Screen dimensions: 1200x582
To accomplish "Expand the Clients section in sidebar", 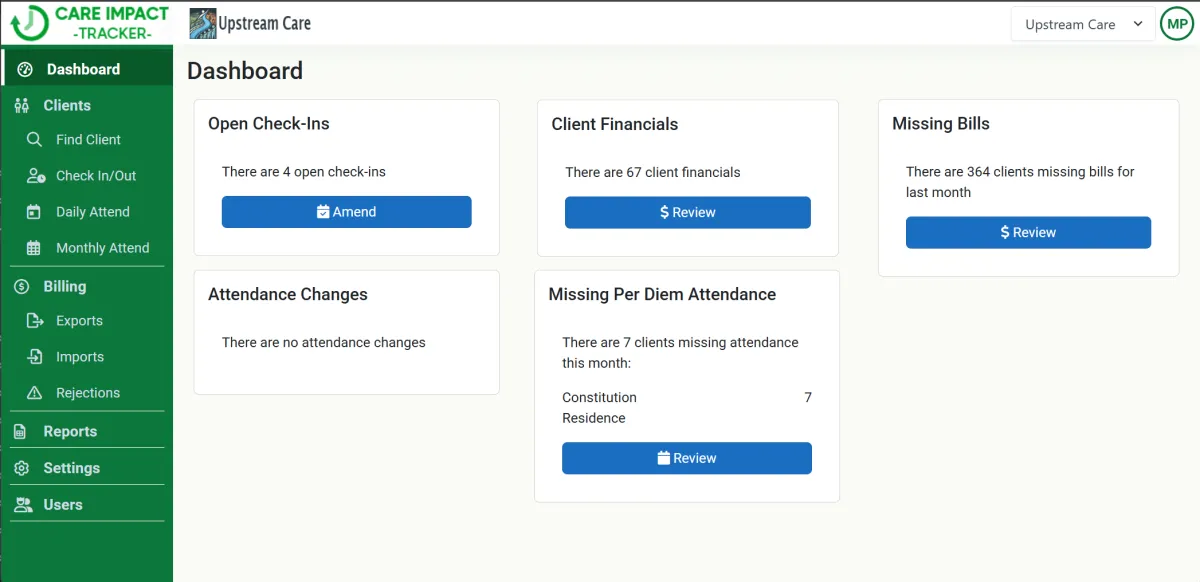I will [x=66, y=105].
